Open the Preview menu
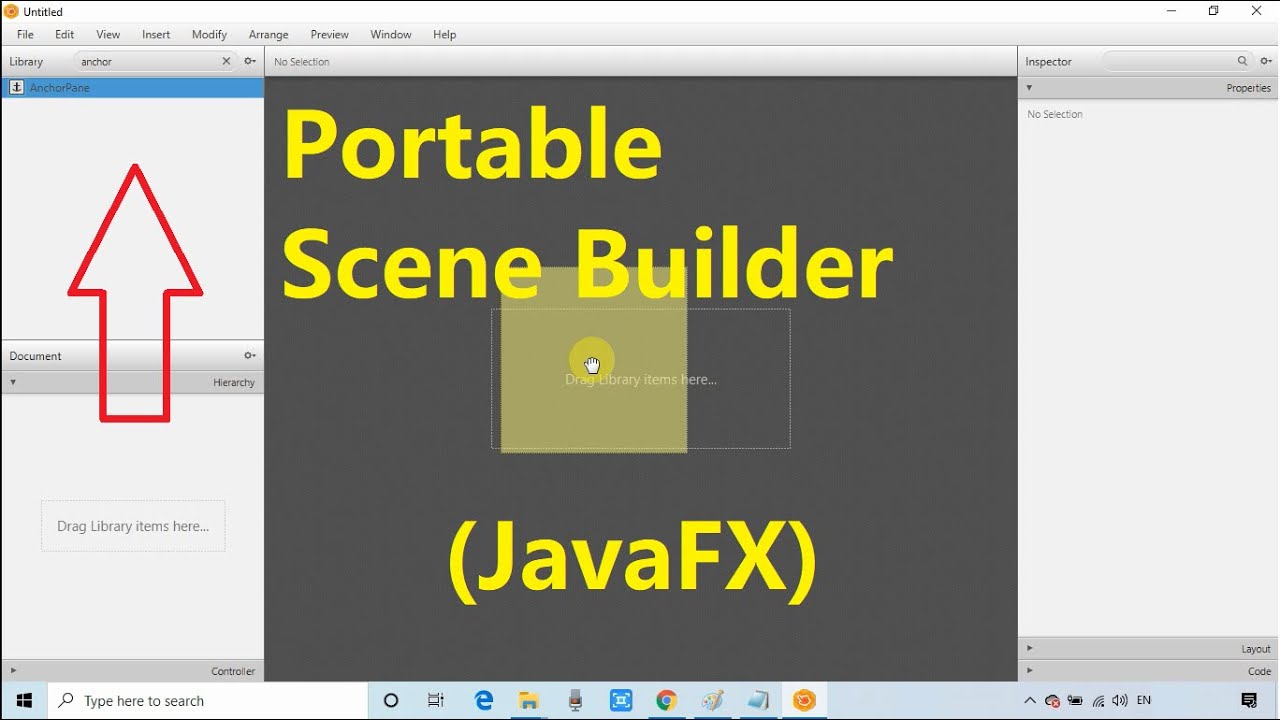 click(x=330, y=34)
